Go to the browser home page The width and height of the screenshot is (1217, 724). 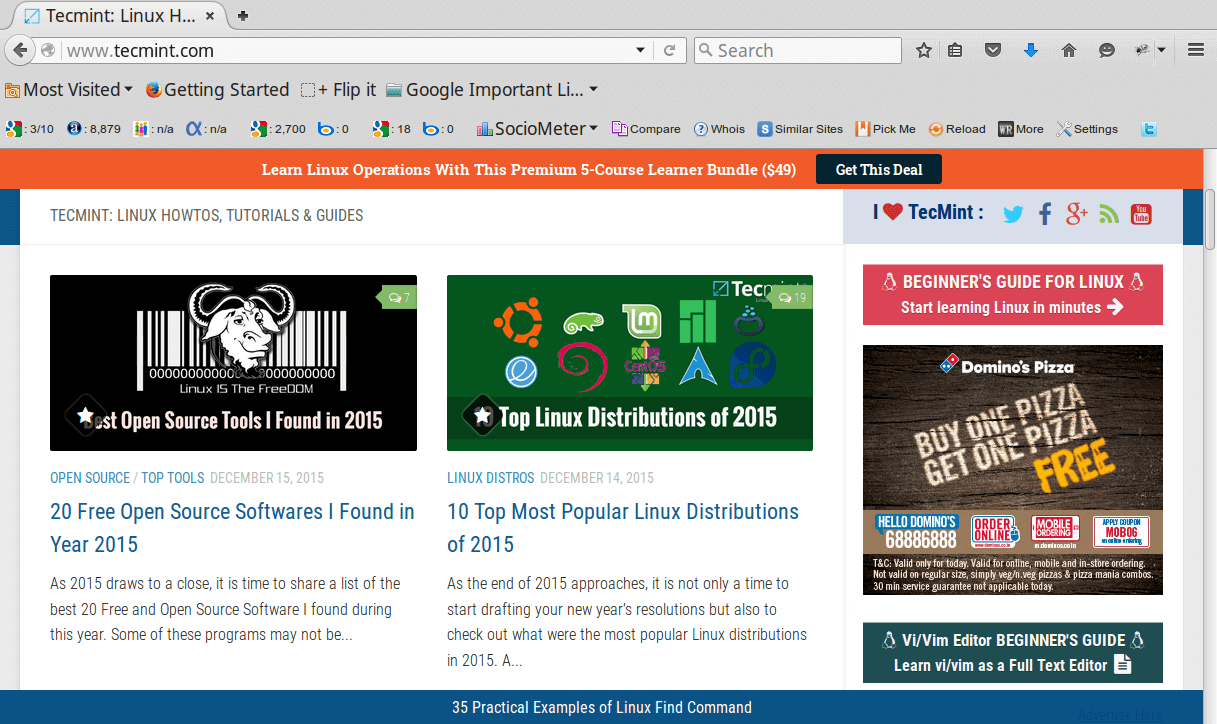1069,50
